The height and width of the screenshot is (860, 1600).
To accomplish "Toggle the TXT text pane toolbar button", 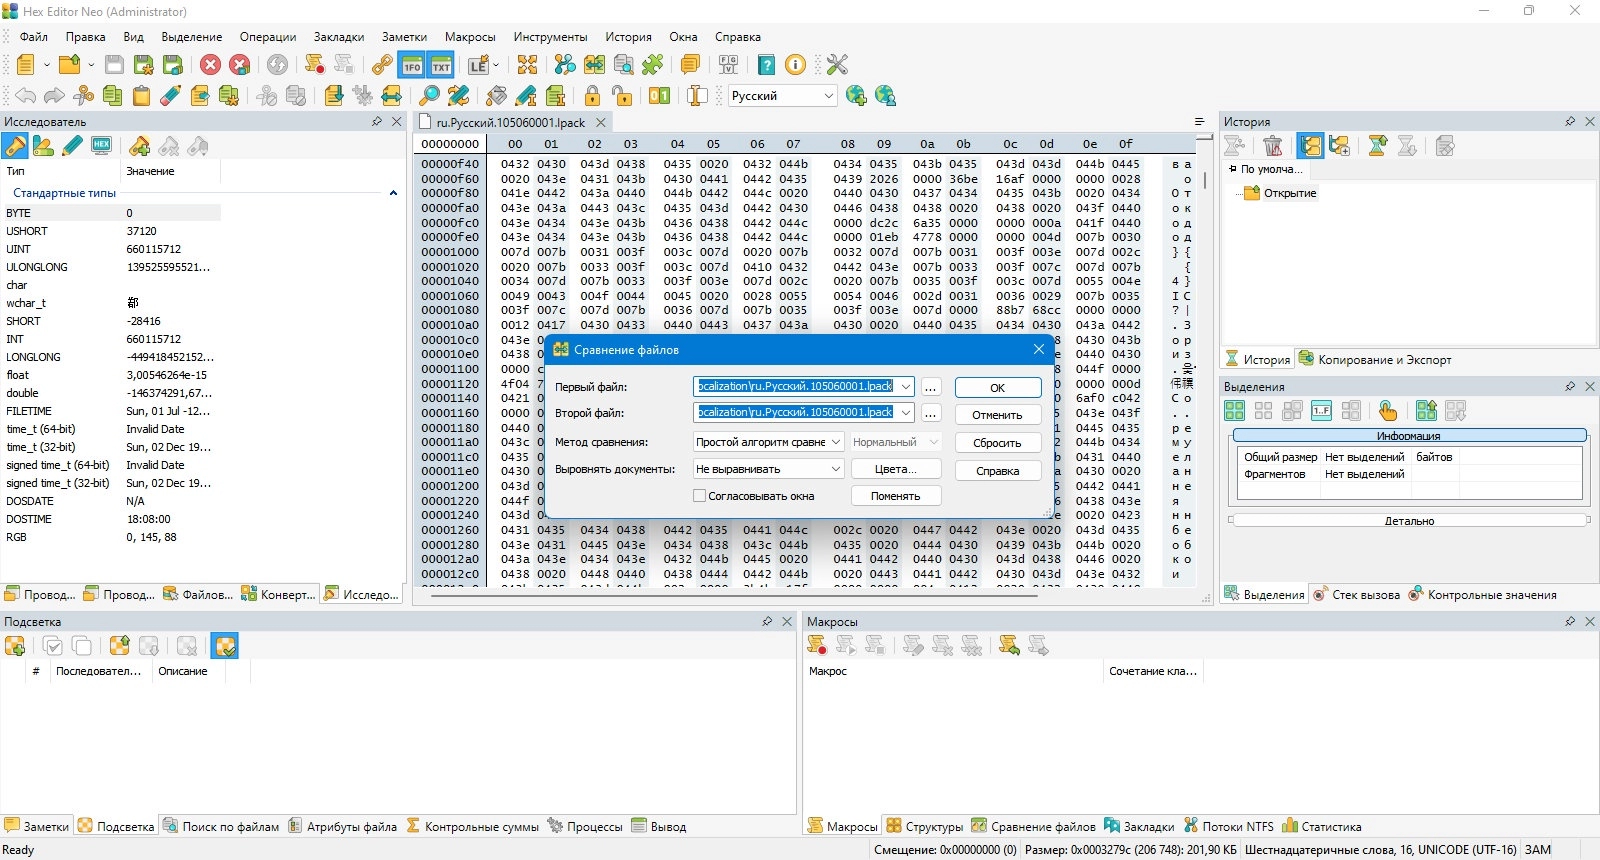I will (x=441, y=66).
